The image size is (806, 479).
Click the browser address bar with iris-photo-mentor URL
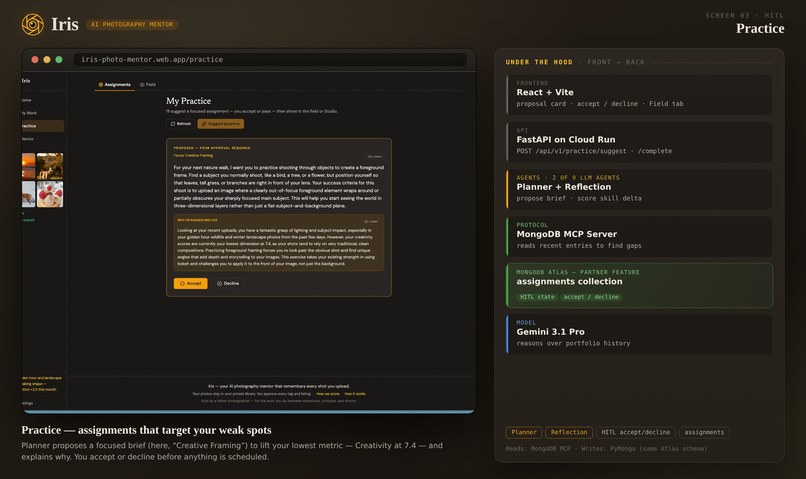[270, 60]
